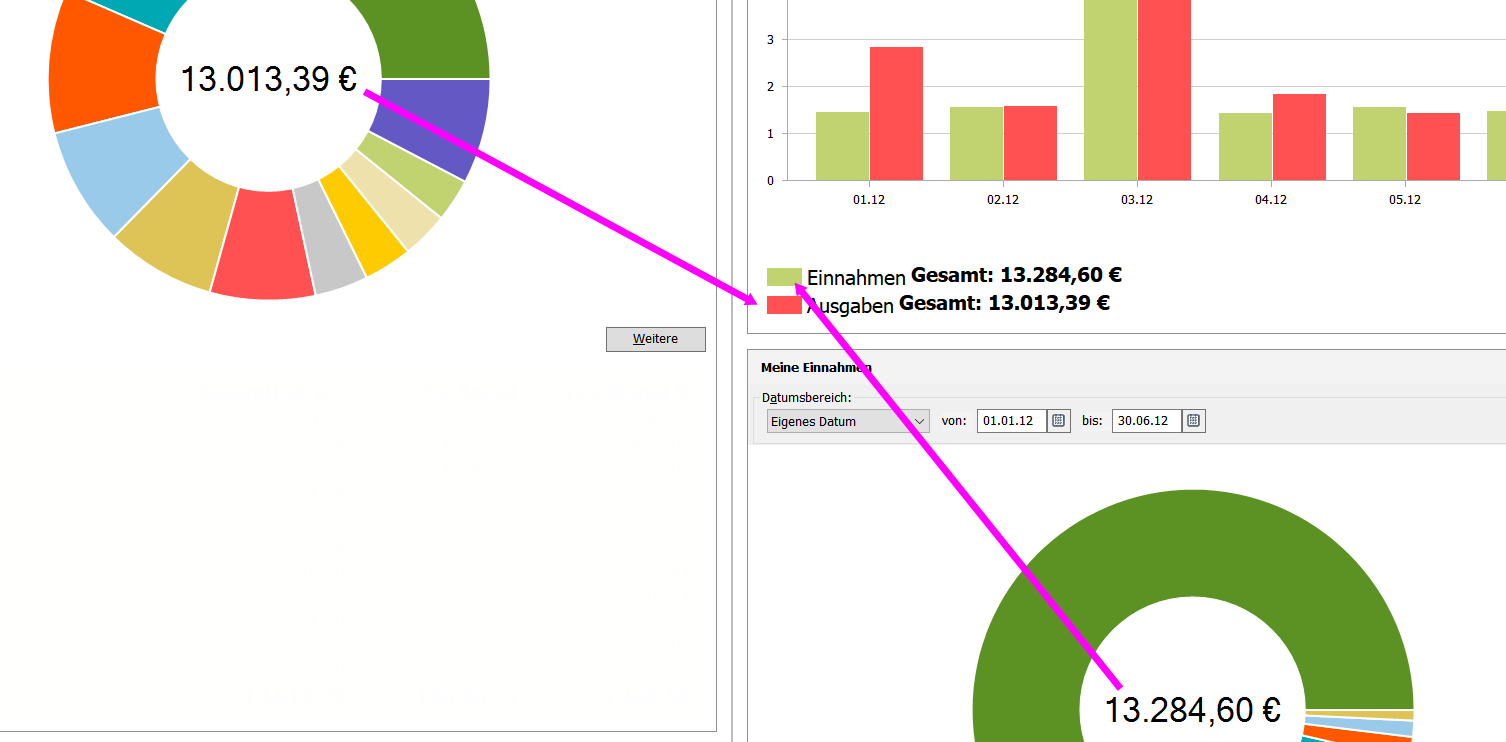This screenshot has height=742, width=1506.
Task: Click the red Ausgaben bar for 04.12
Action: coord(1299,137)
